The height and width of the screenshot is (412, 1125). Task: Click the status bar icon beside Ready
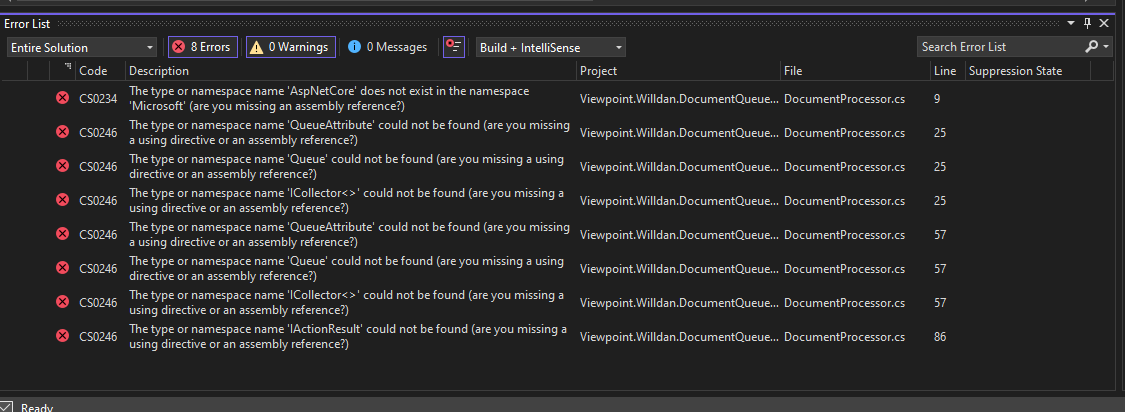tap(8, 406)
